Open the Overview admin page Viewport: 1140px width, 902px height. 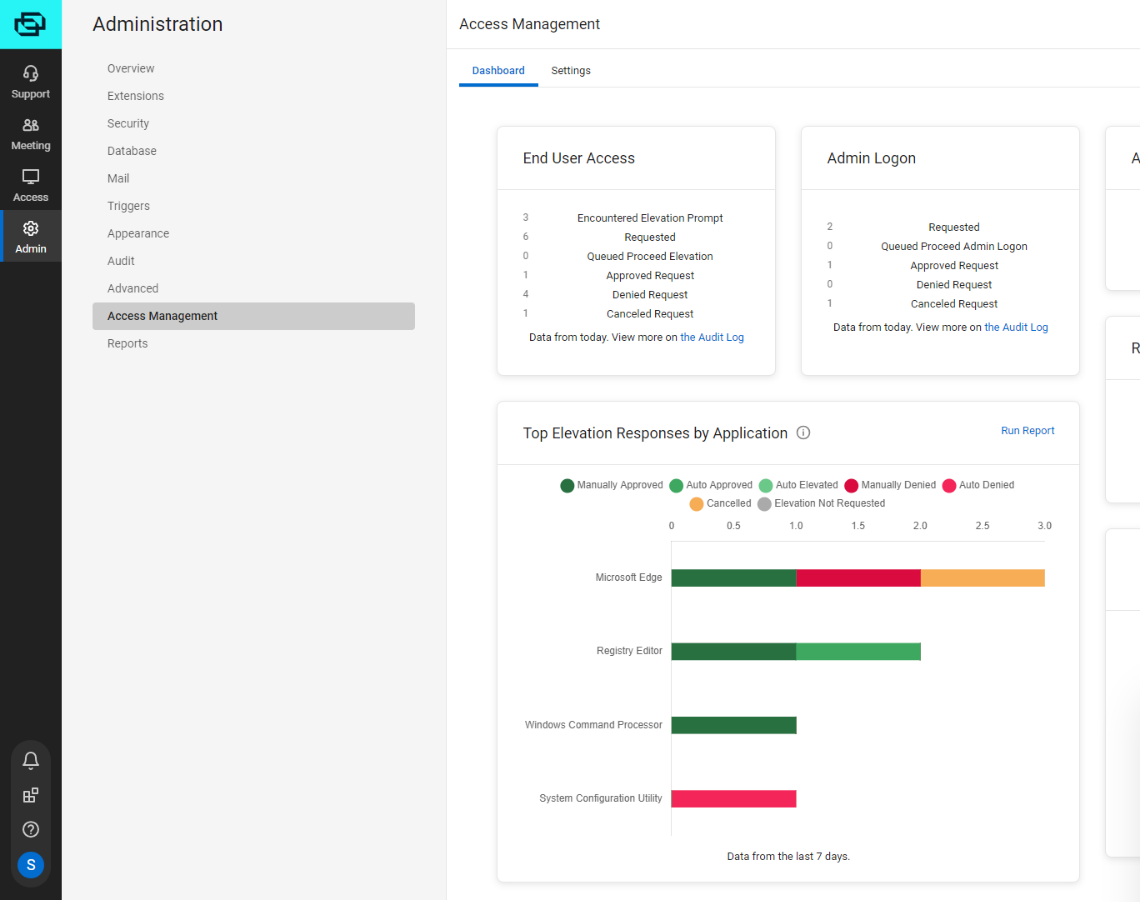pyautogui.click(x=131, y=68)
